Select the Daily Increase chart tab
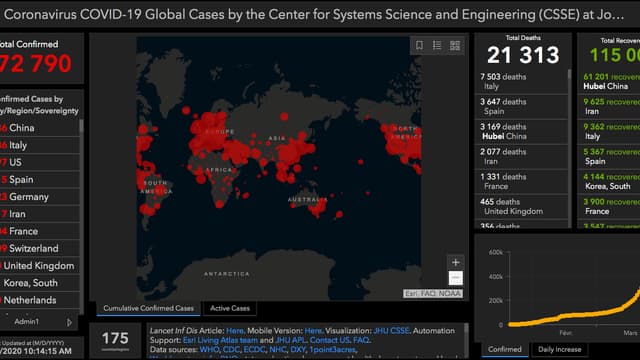Screen dimensions: 640x360 pos(559,349)
